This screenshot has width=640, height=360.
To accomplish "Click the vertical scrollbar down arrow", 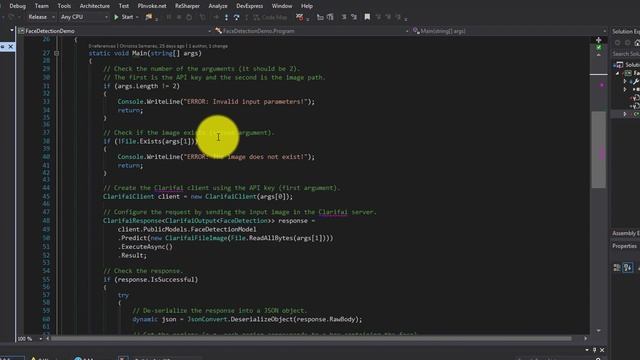I will click(598, 331).
